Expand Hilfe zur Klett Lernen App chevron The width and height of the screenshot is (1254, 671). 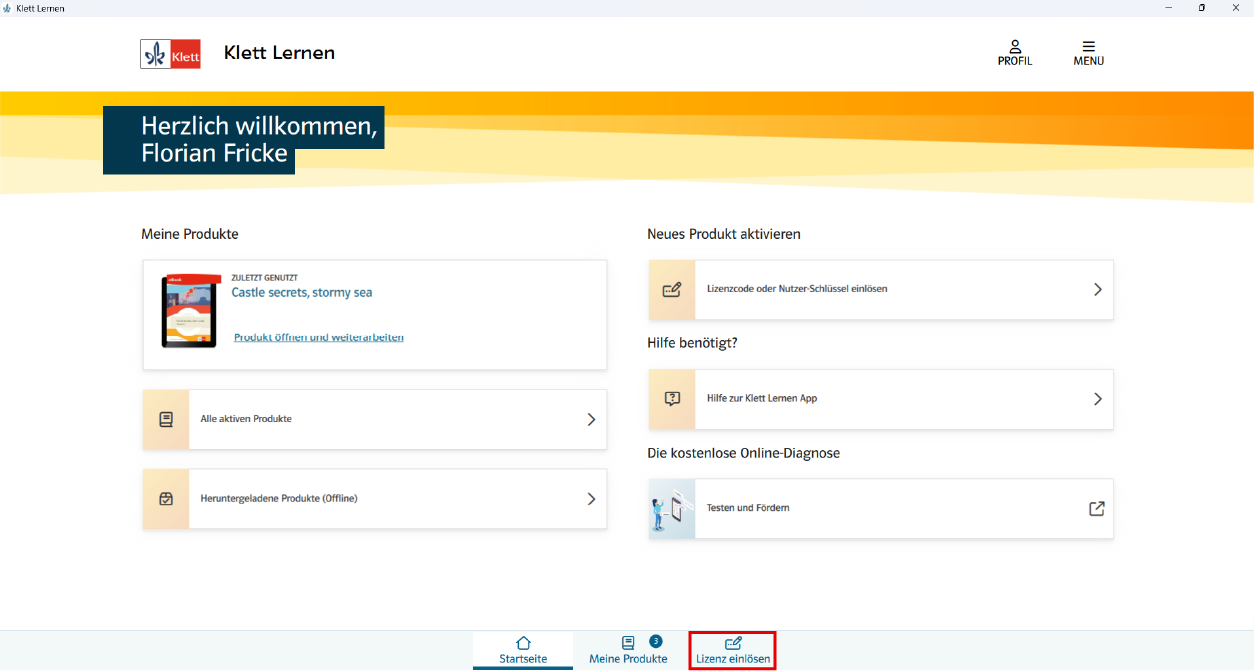coord(1097,399)
